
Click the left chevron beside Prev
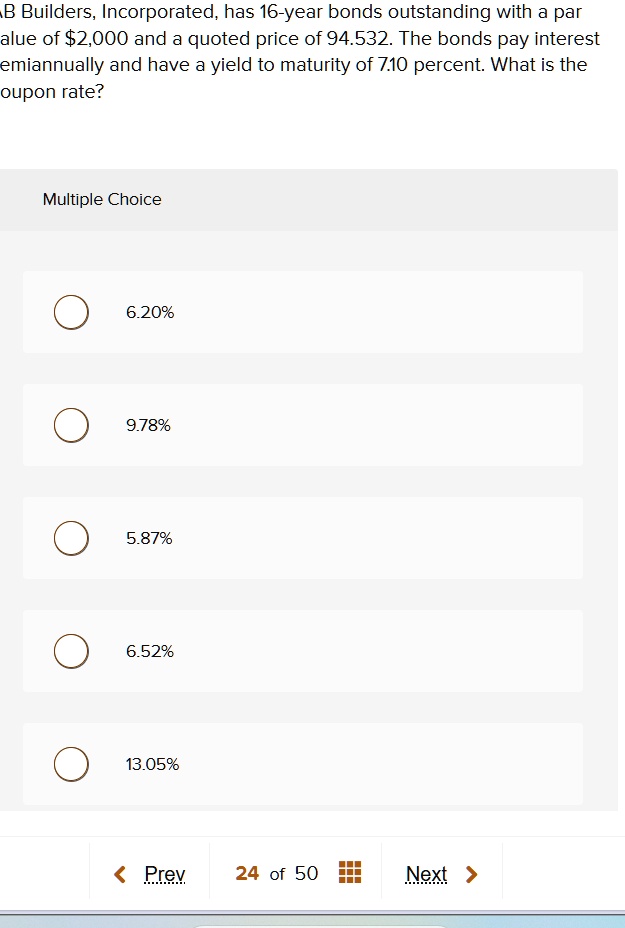point(120,874)
